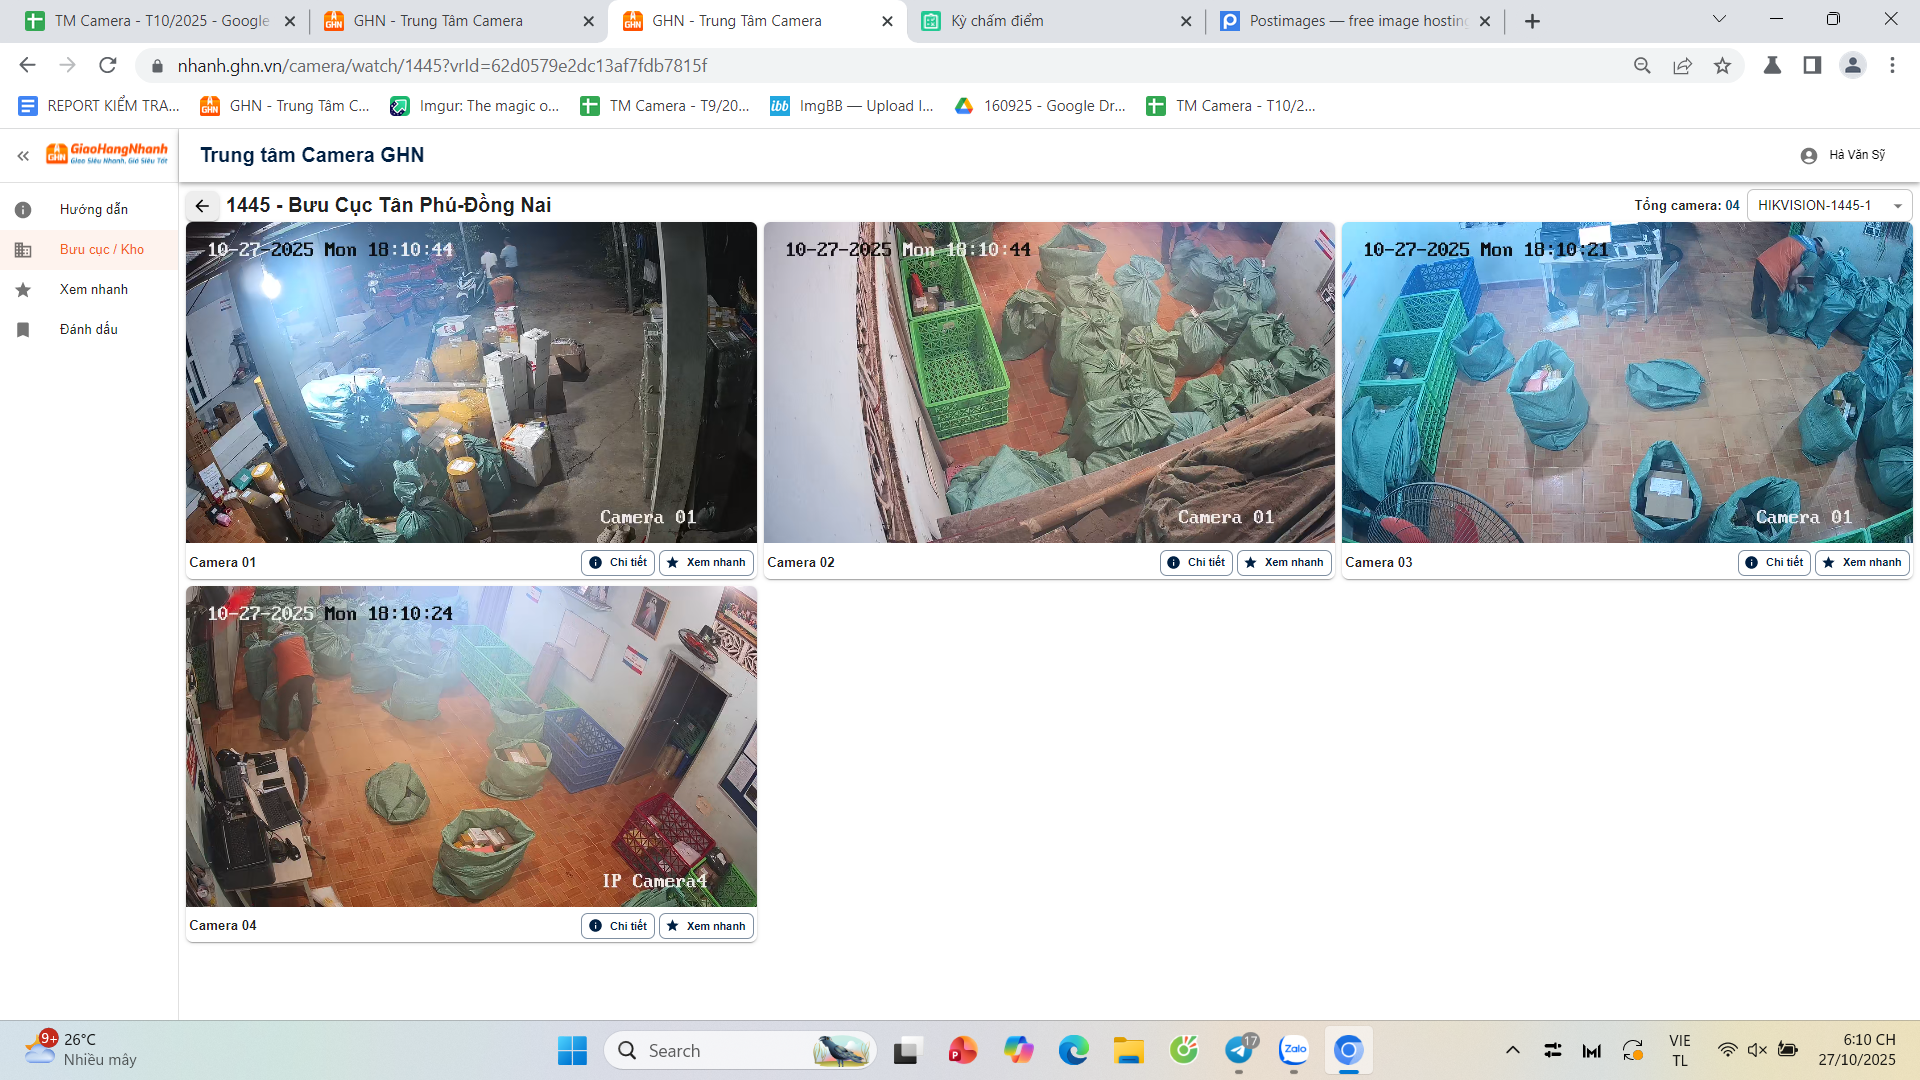Click the Hà Văn Sỹ user avatar icon

(1808, 156)
